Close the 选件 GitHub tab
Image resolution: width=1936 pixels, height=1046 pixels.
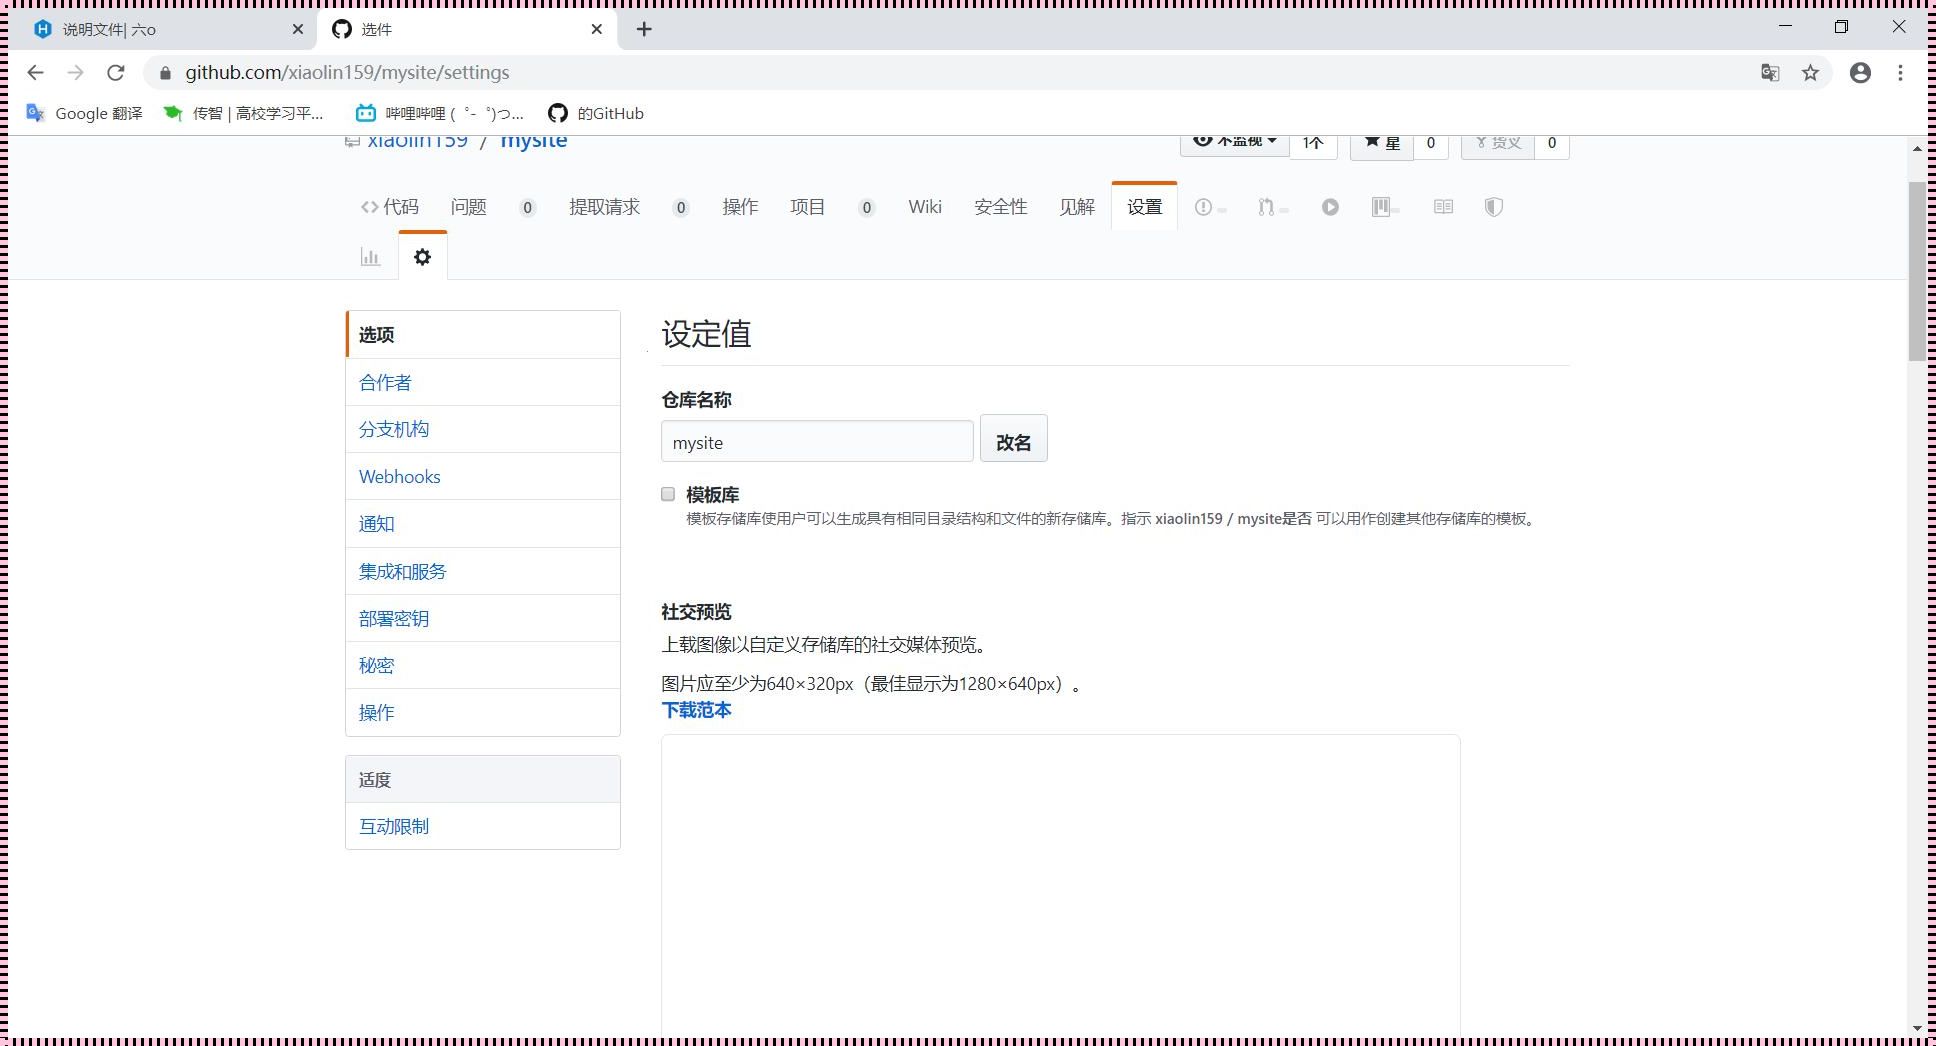click(x=597, y=29)
